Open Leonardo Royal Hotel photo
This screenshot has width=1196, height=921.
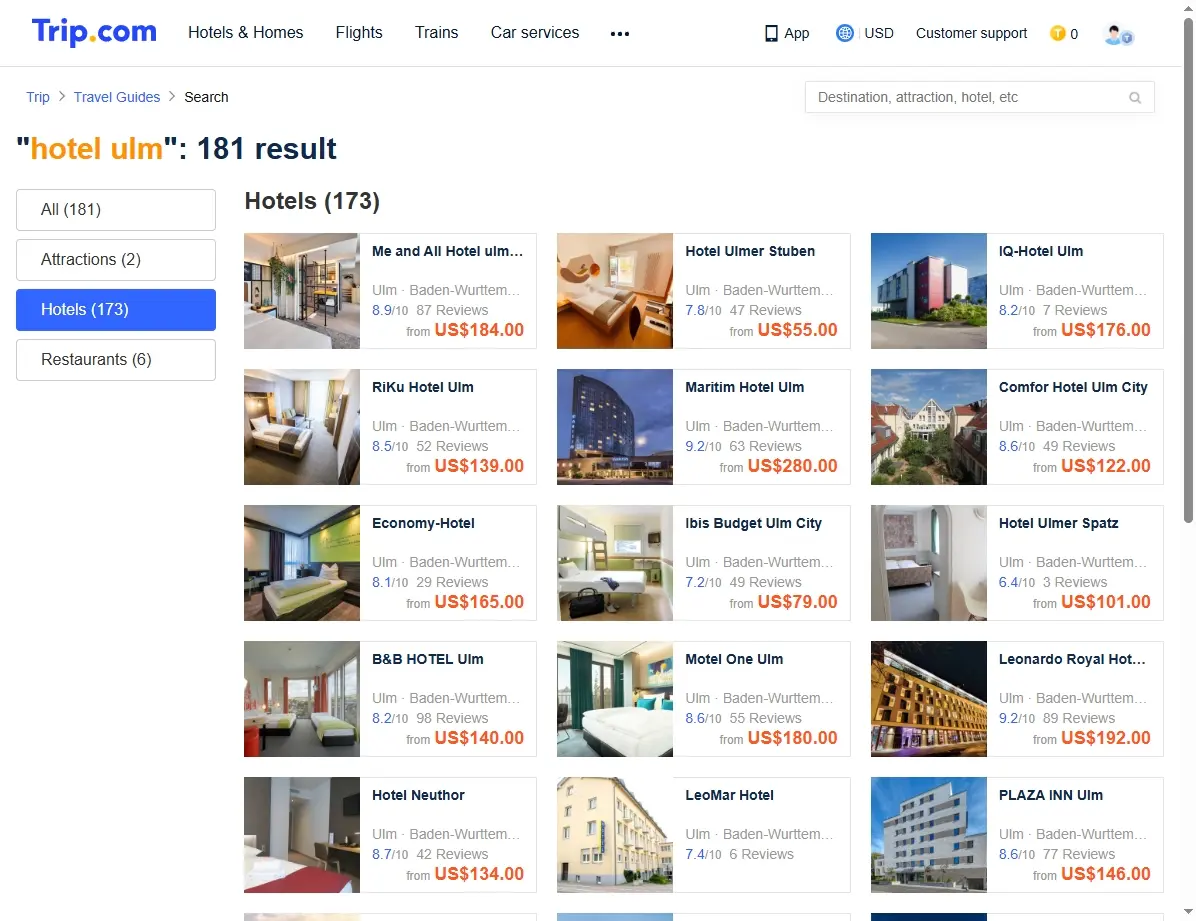pos(928,699)
